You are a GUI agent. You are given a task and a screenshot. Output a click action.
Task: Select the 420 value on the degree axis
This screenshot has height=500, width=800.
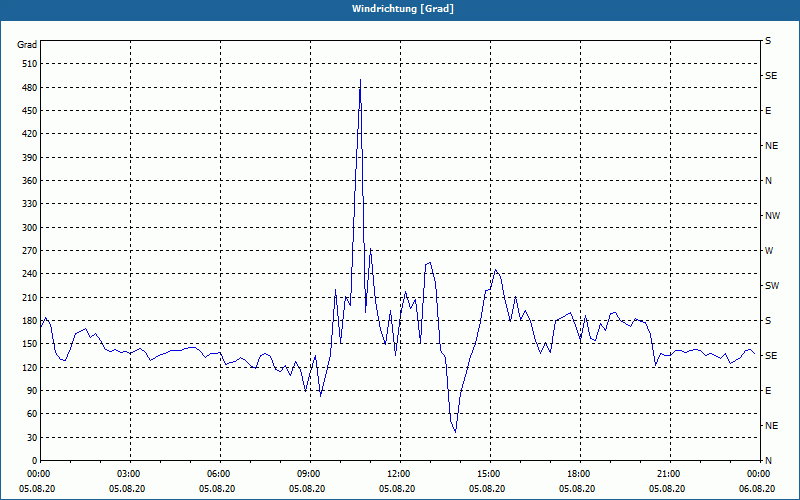click(30, 134)
